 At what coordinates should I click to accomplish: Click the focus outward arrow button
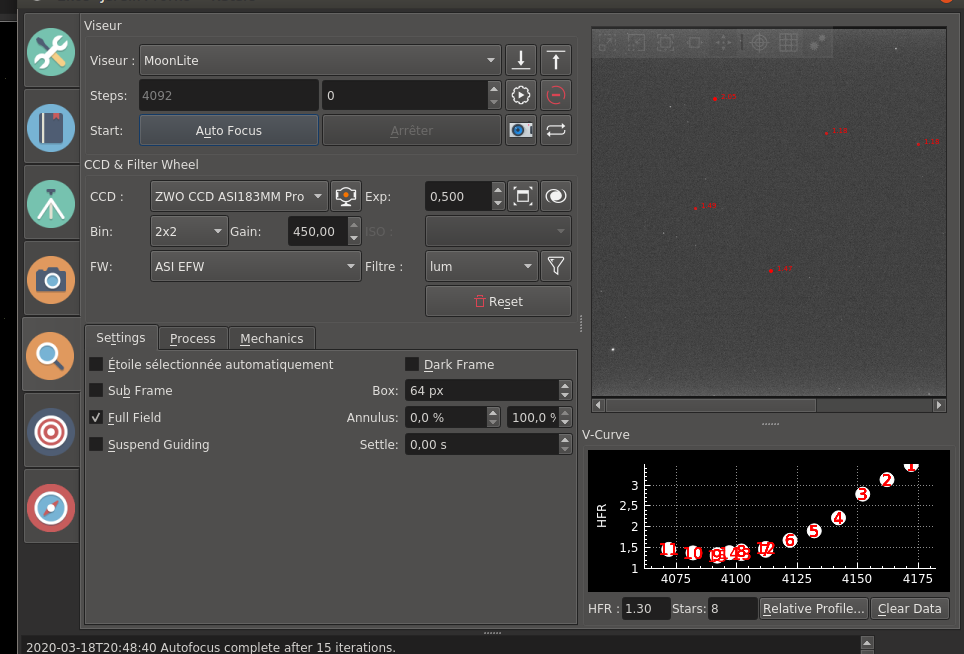(556, 60)
